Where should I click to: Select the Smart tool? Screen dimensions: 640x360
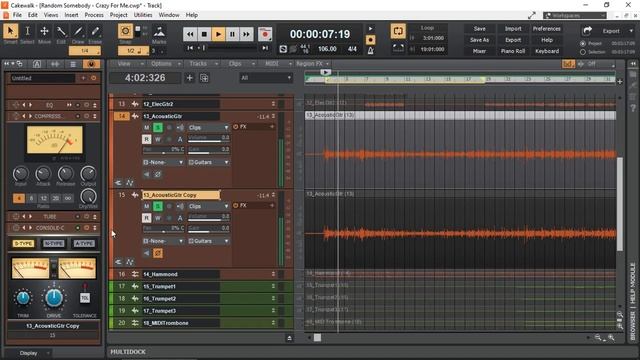click(x=10, y=31)
